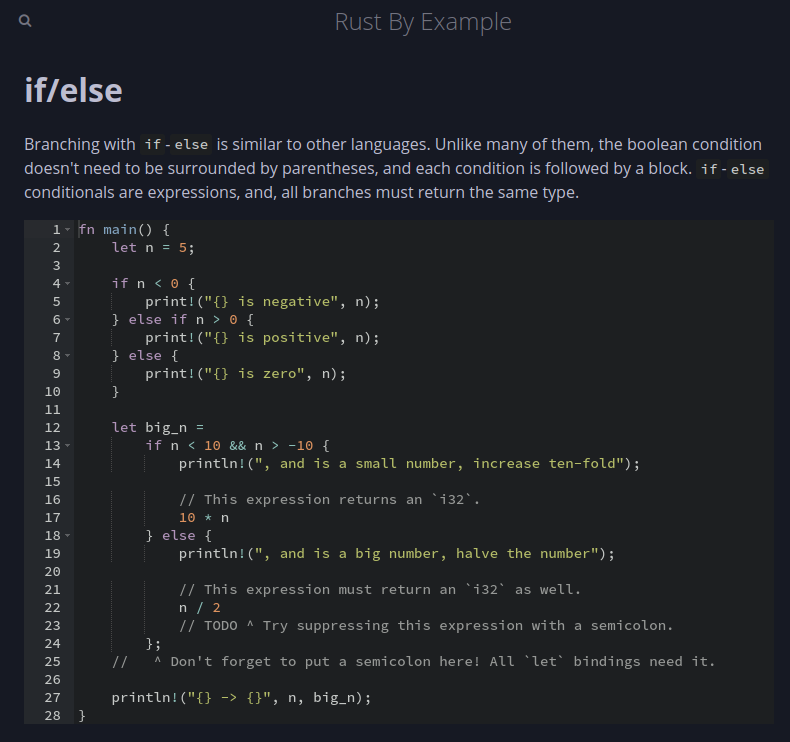Place cursor in 'is positive' print line
The image size is (790, 742).
coord(262,338)
